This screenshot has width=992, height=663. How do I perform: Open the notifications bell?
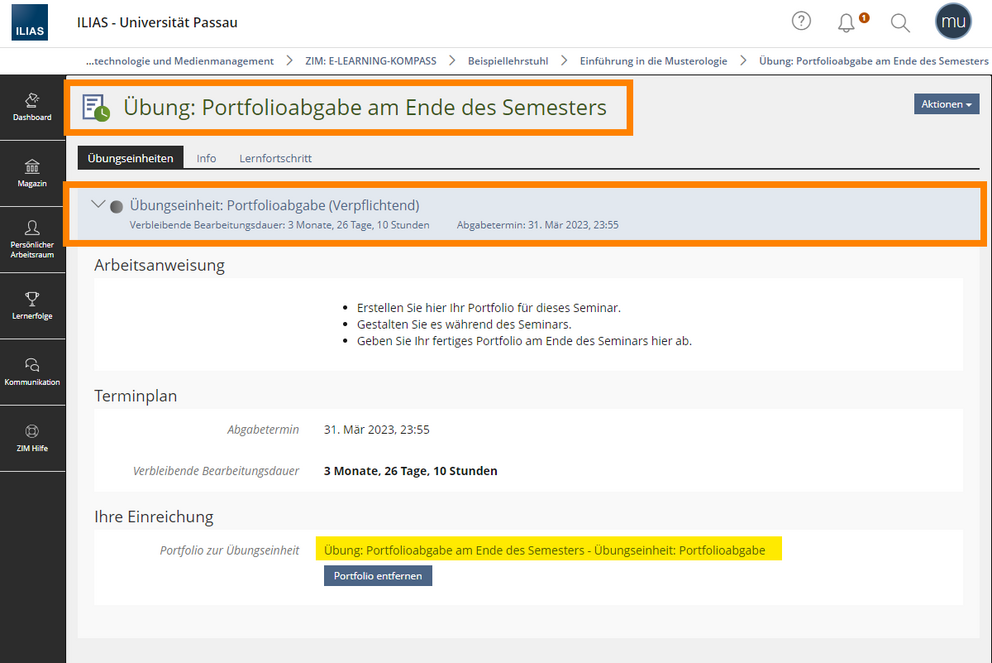(x=846, y=23)
